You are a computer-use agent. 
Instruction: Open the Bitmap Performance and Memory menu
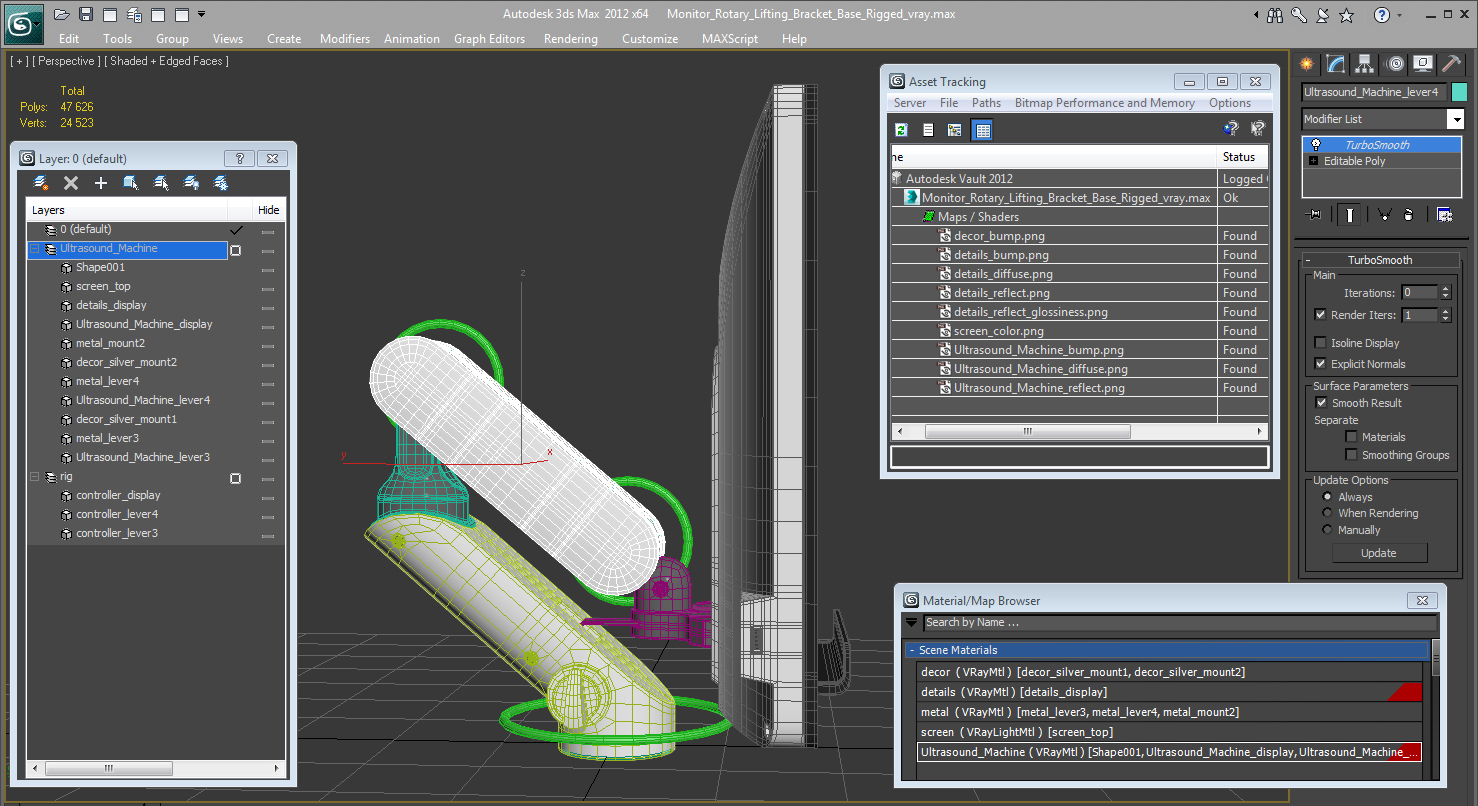tap(1104, 102)
